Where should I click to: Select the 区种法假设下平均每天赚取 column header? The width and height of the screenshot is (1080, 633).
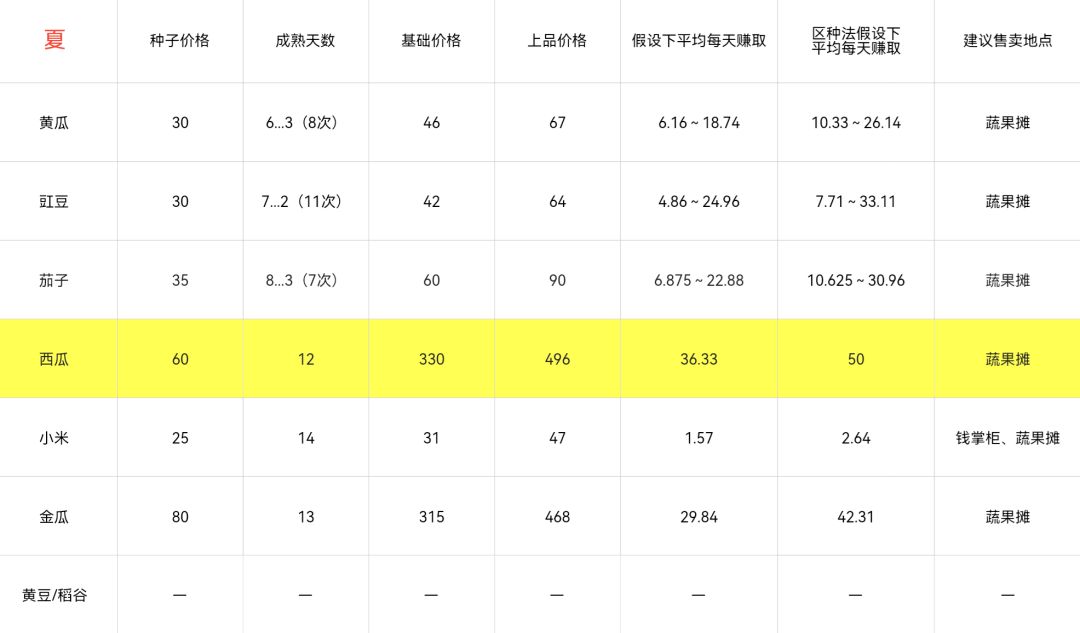pos(856,41)
